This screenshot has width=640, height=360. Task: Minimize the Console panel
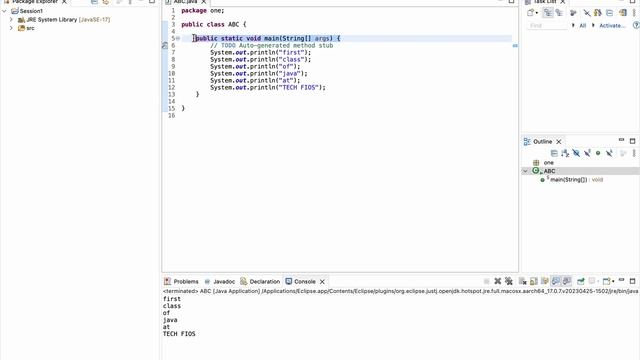point(621,280)
